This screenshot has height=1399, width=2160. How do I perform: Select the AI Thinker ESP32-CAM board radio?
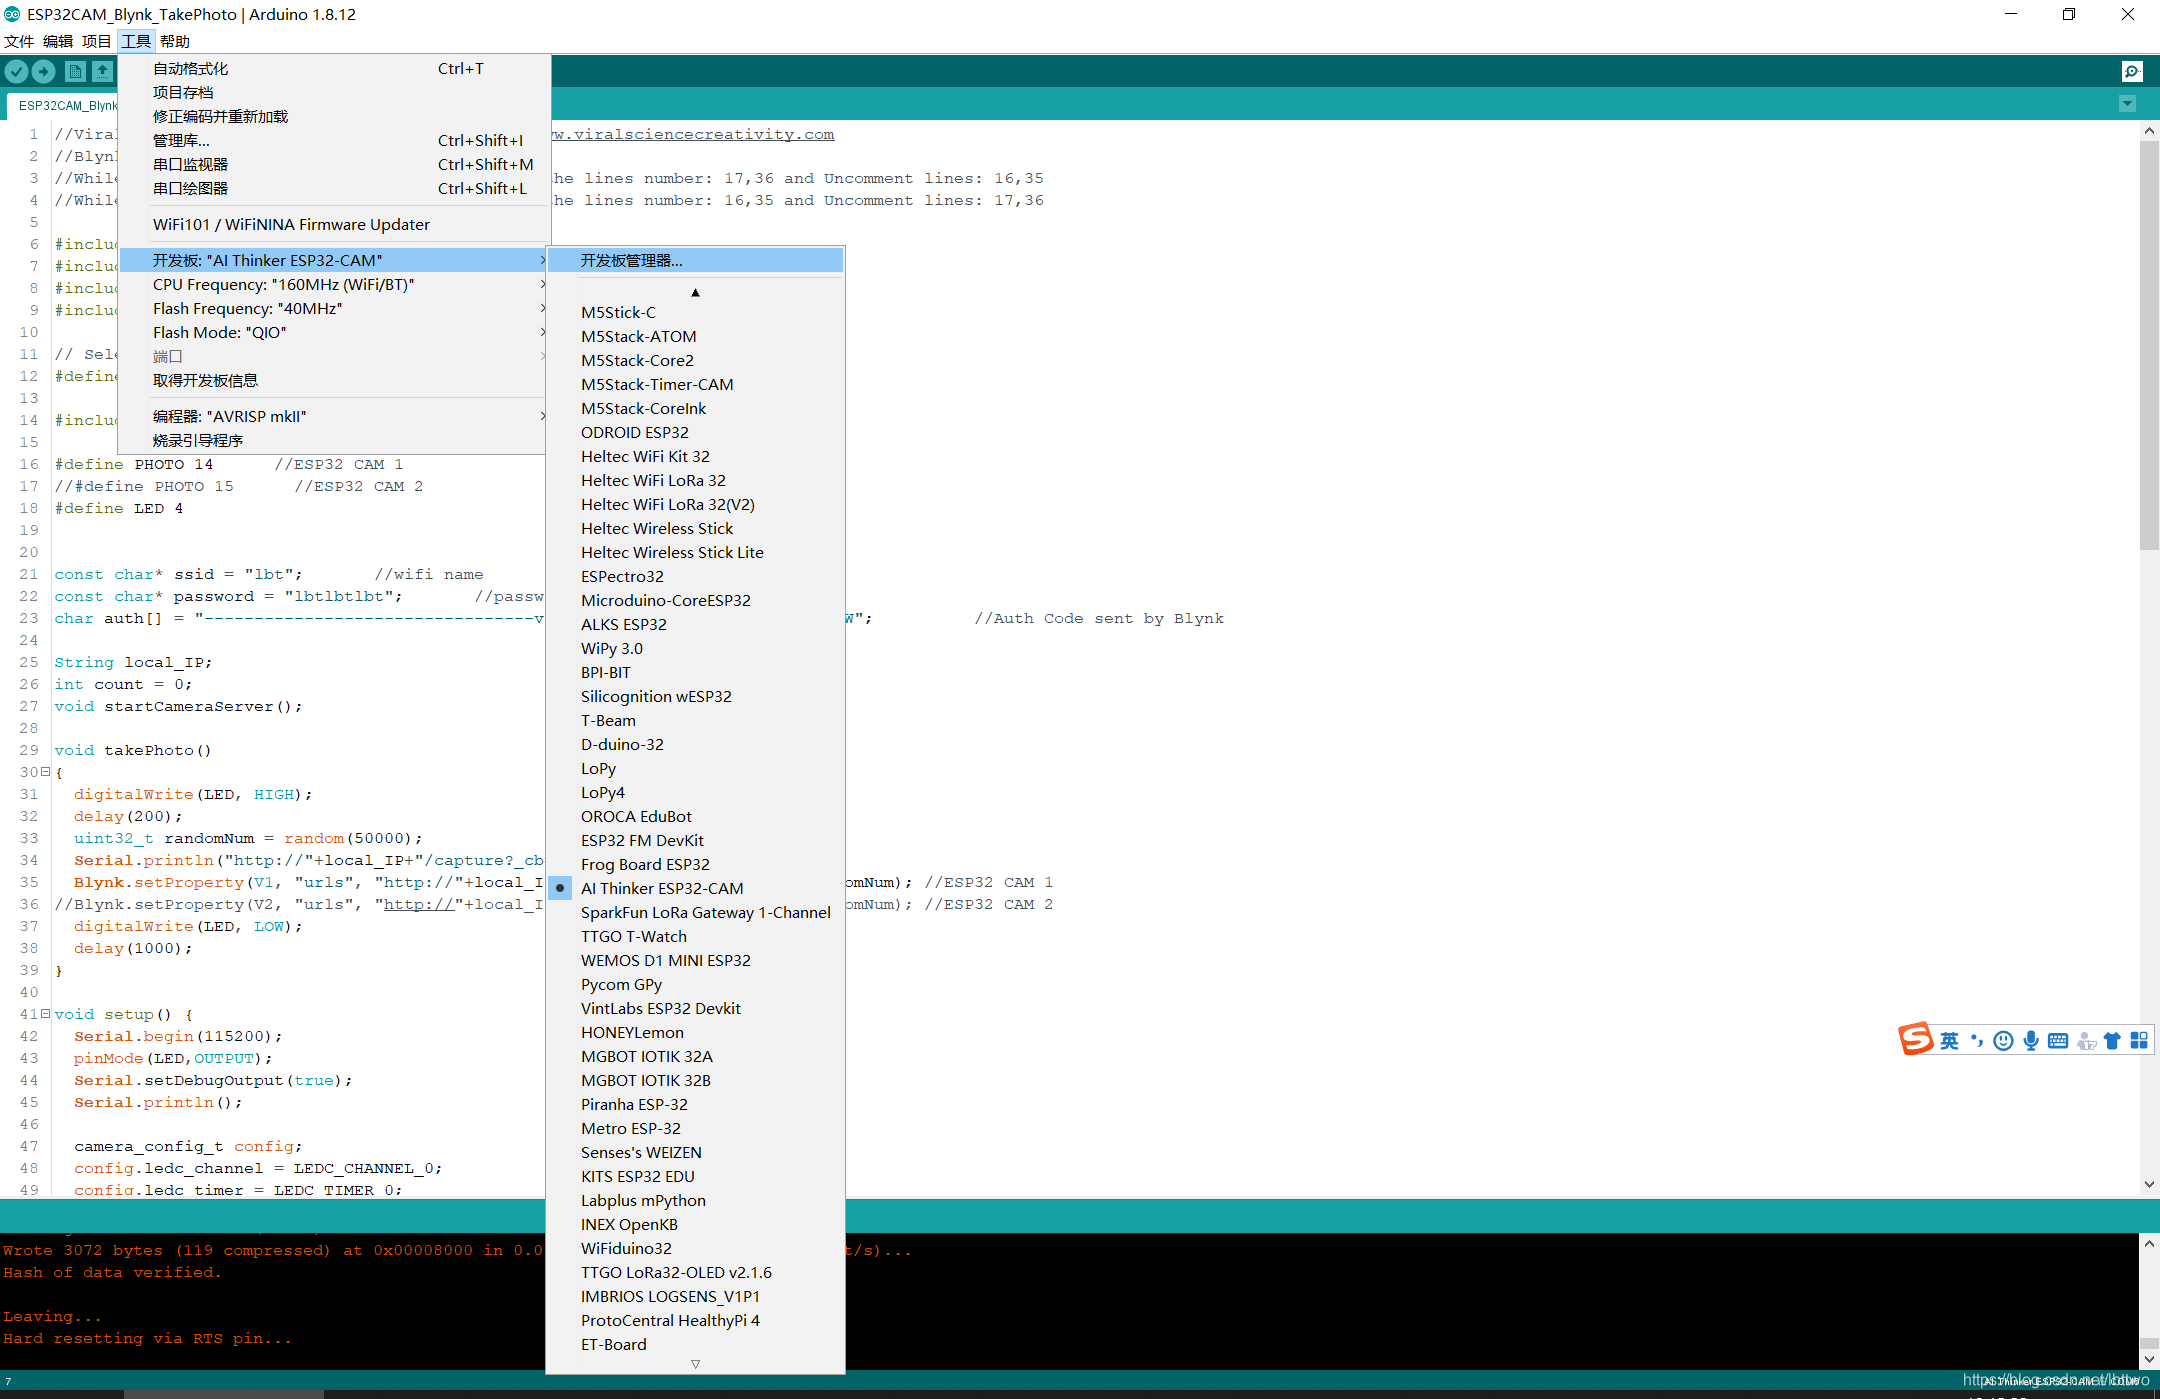pyautogui.click(x=560, y=888)
